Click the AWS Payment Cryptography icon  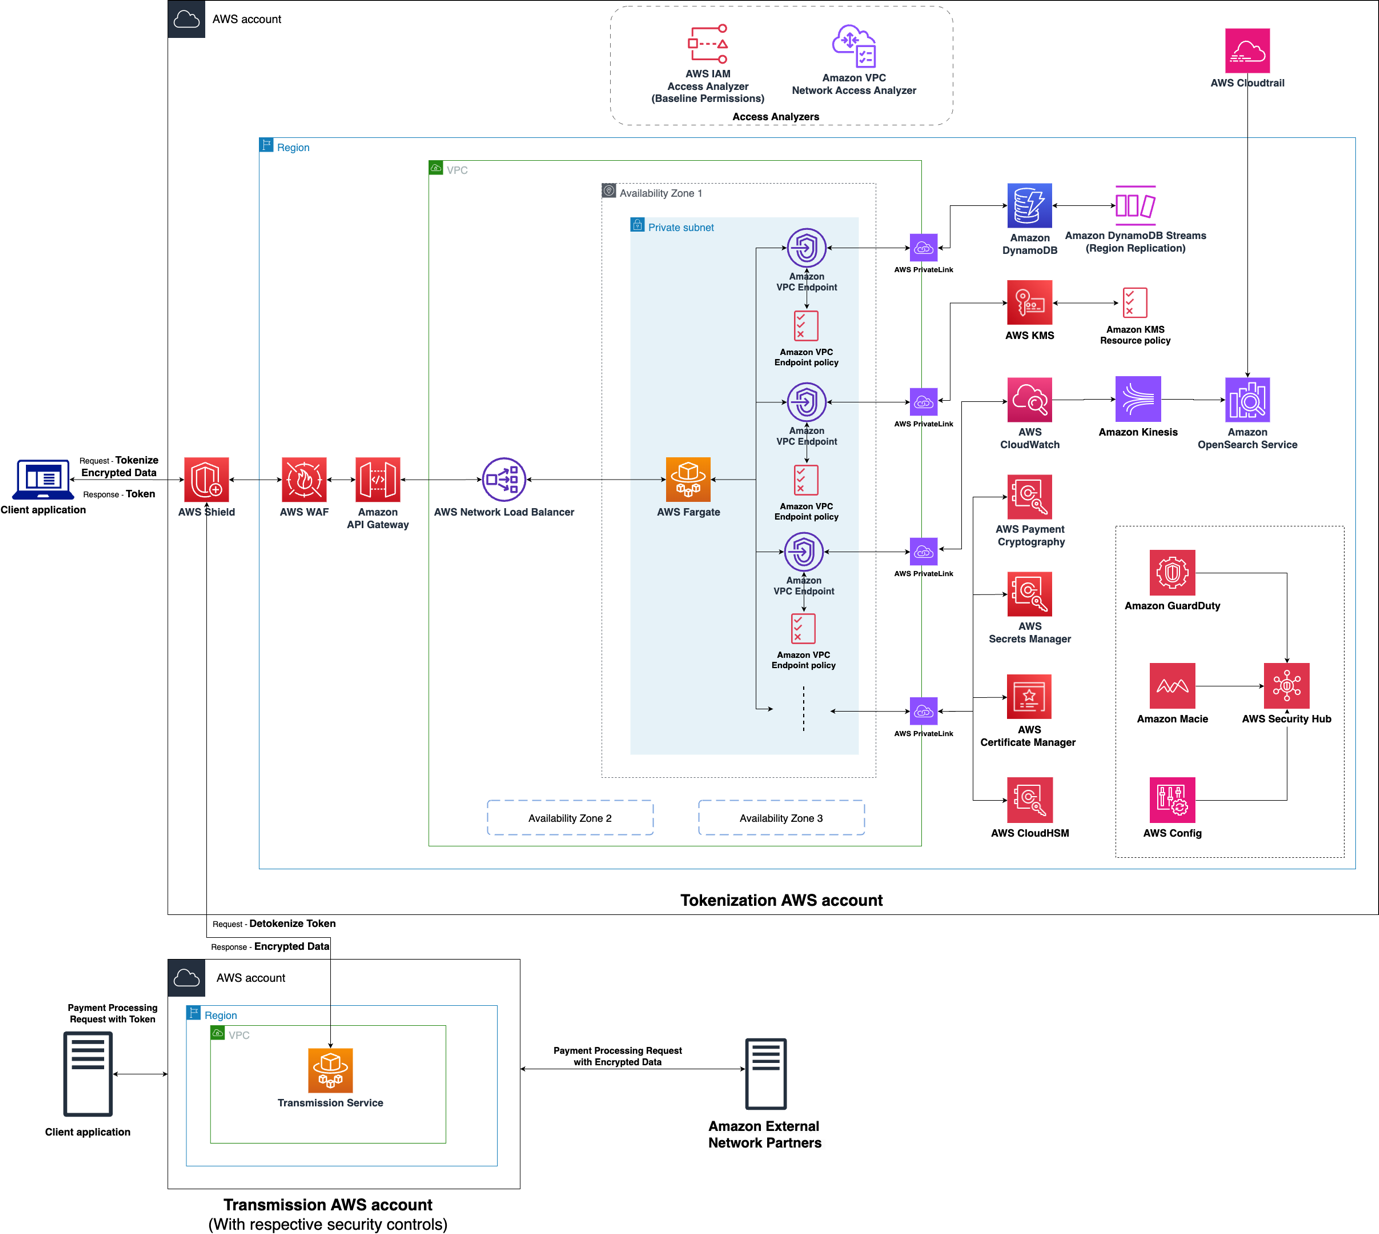(x=1030, y=497)
